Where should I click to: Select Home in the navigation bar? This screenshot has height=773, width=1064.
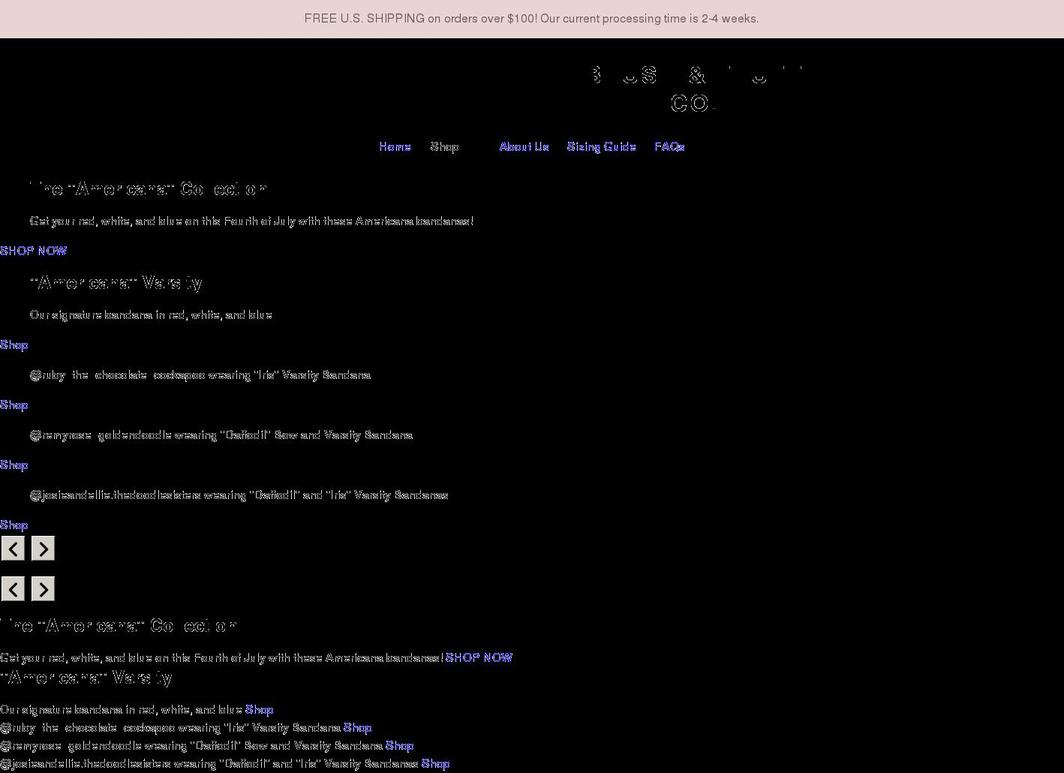coord(394,146)
